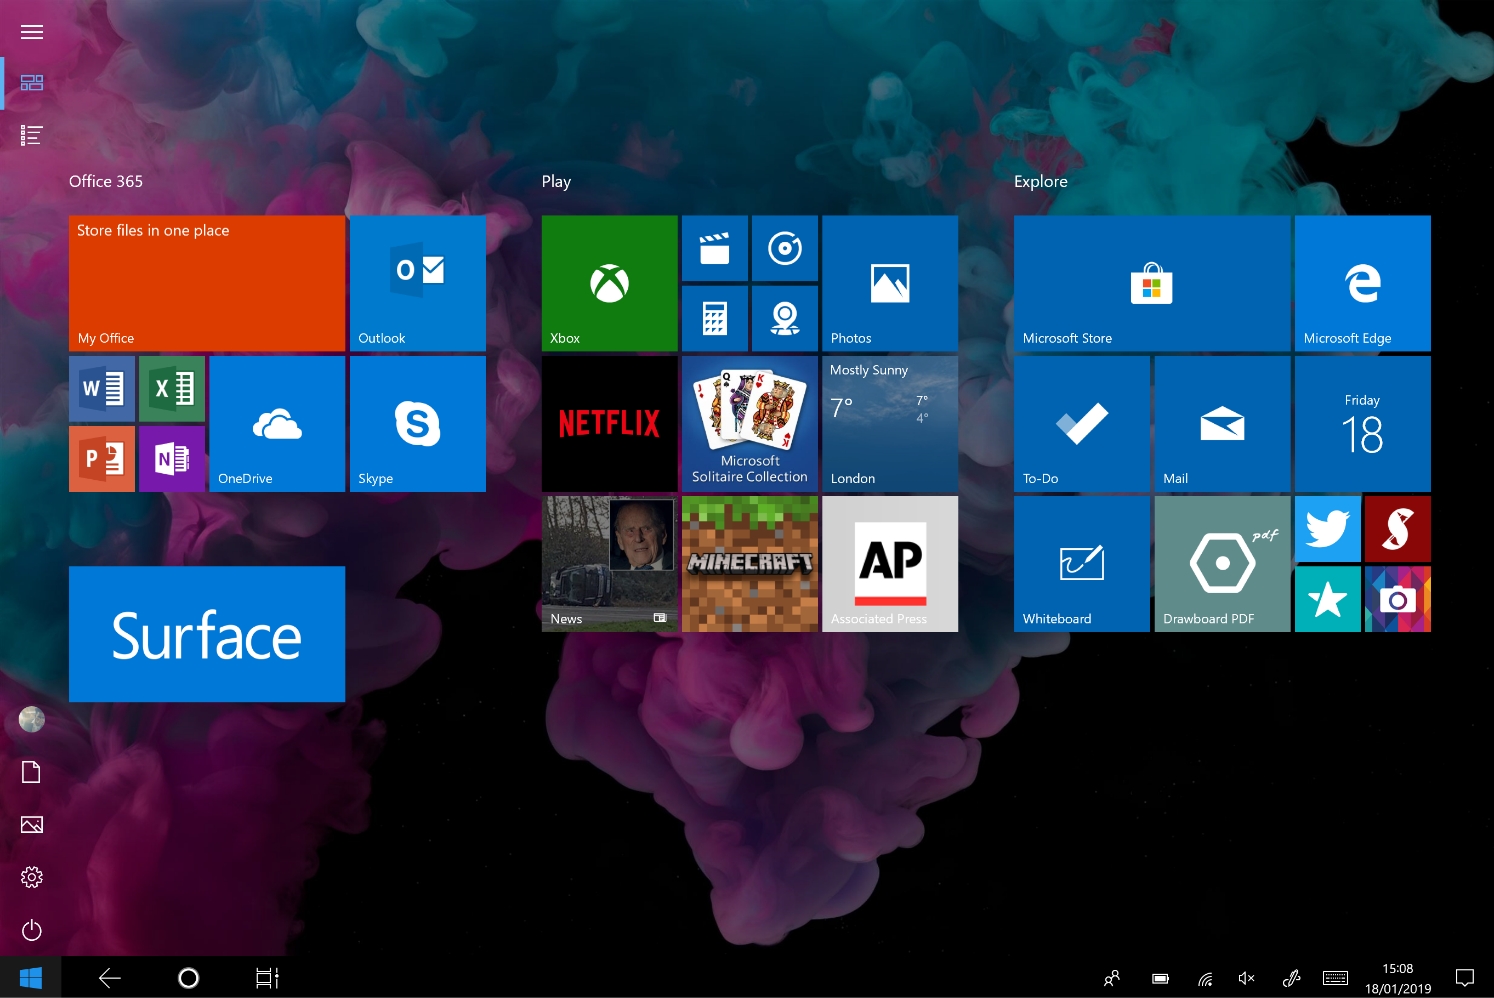Open the Word tile
Screen dimensions: 1494x998
pos(102,389)
